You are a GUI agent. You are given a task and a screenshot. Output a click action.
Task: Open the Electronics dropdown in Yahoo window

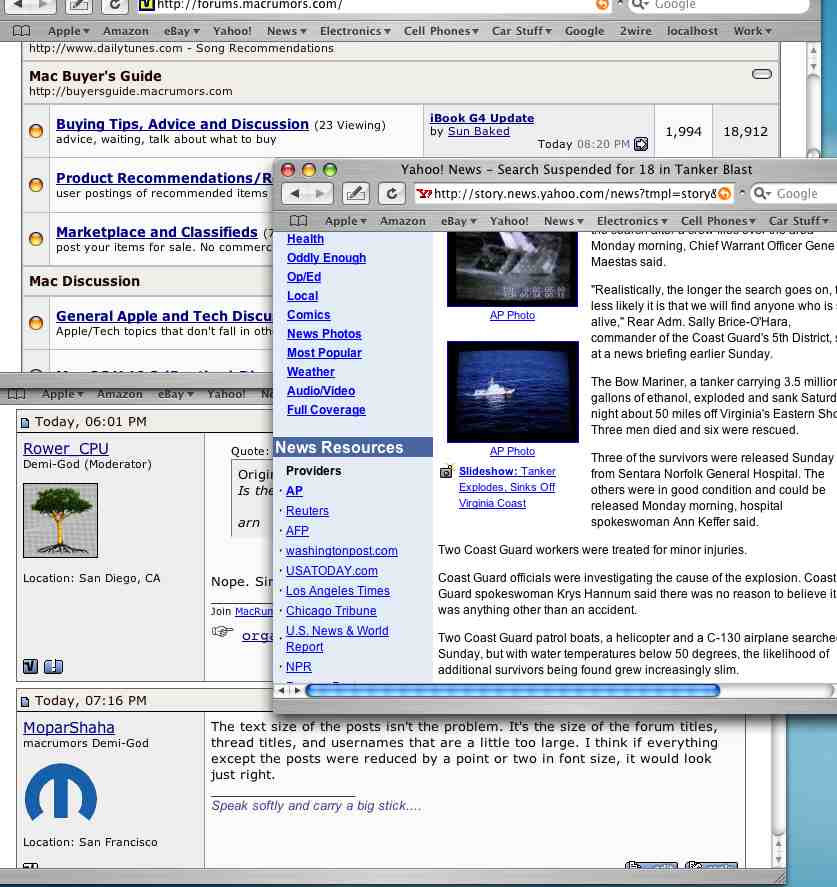[x=632, y=221]
